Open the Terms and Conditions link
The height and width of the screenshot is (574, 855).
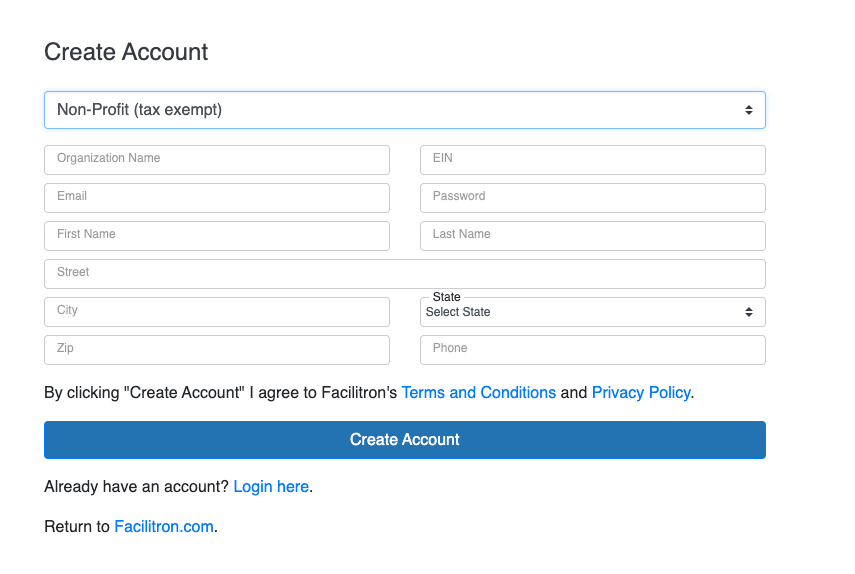(x=479, y=392)
